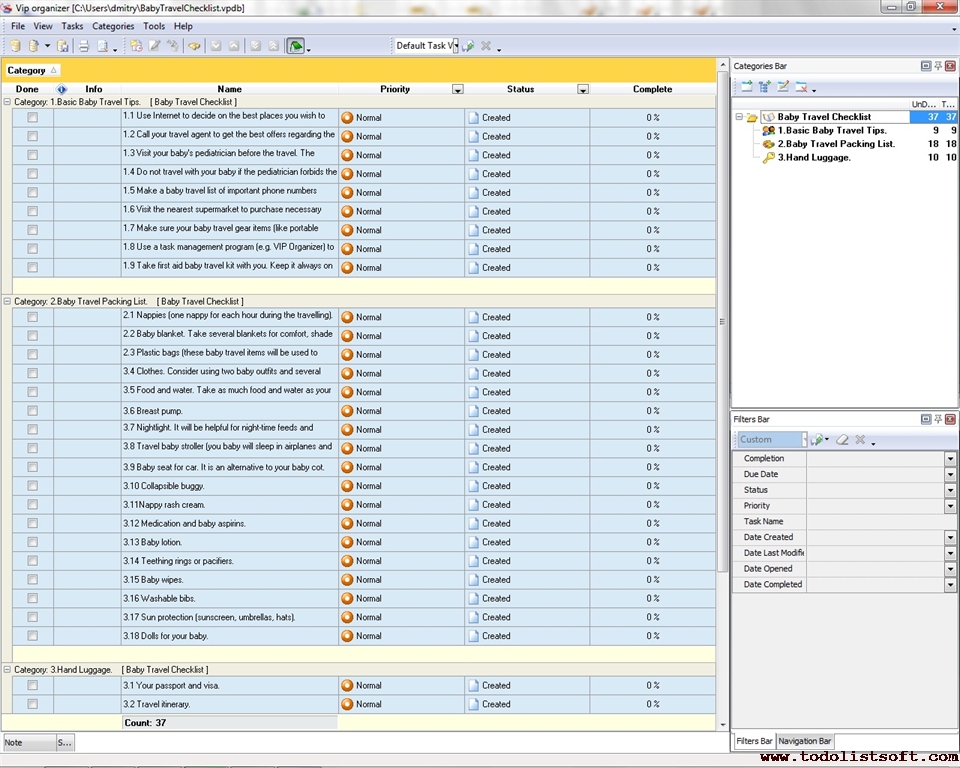Click the add category icon in Categories Bar
This screenshot has height=768, width=960.
[x=746, y=87]
